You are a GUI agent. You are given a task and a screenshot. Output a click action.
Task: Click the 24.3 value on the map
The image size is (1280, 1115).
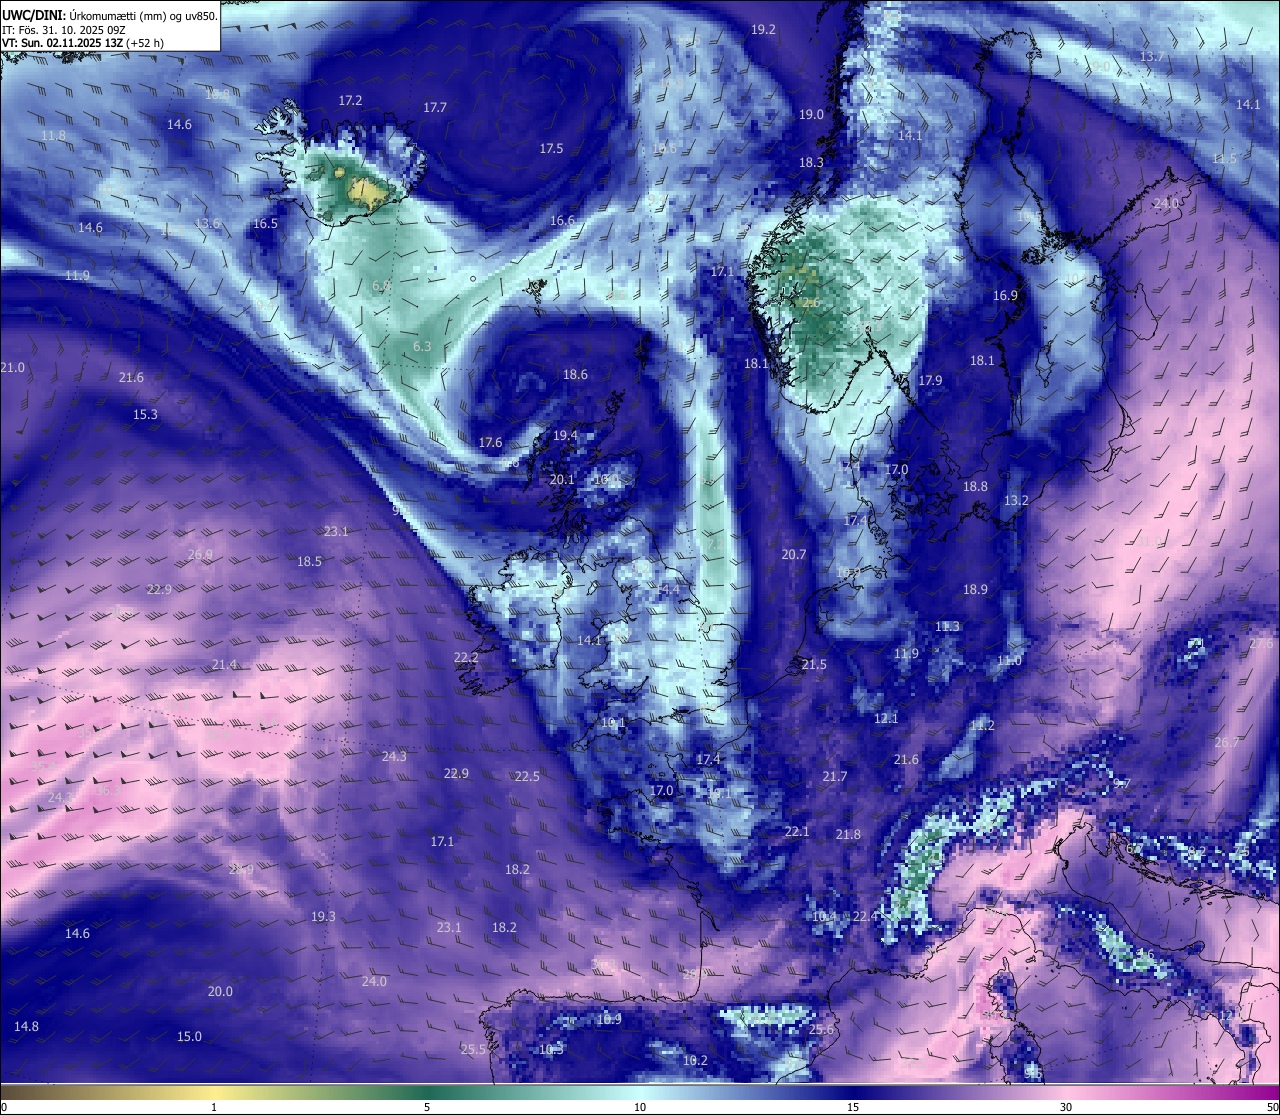coord(394,757)
